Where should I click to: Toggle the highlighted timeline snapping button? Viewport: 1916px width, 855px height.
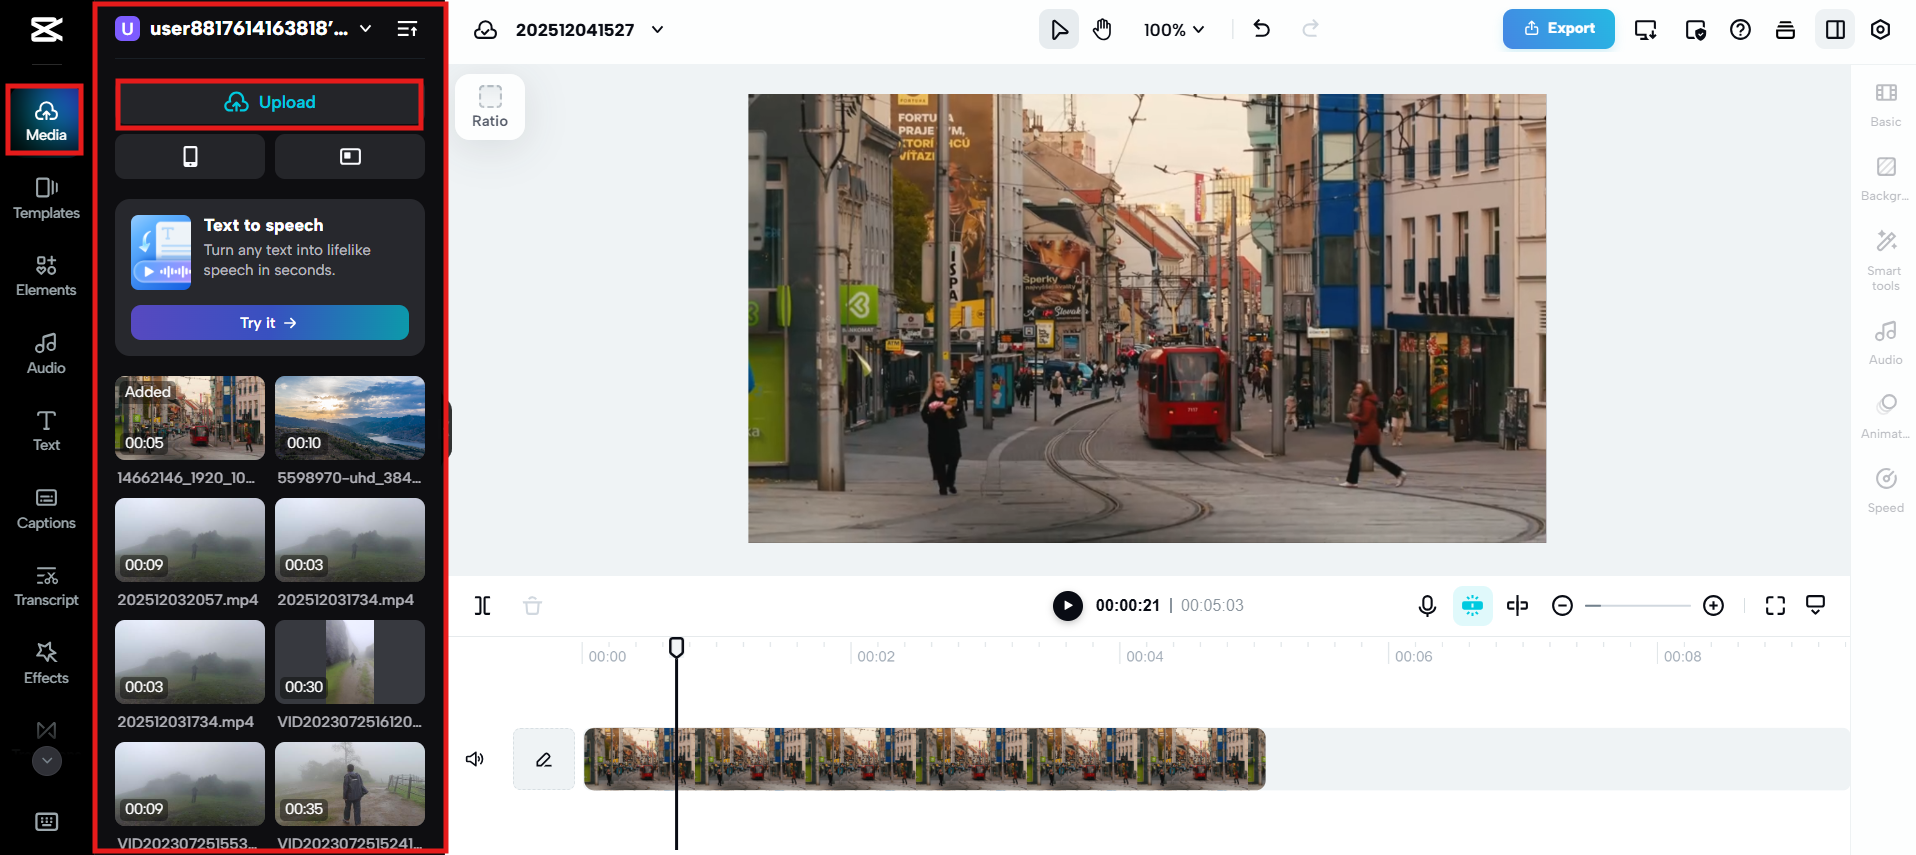tap(1473, 606)
